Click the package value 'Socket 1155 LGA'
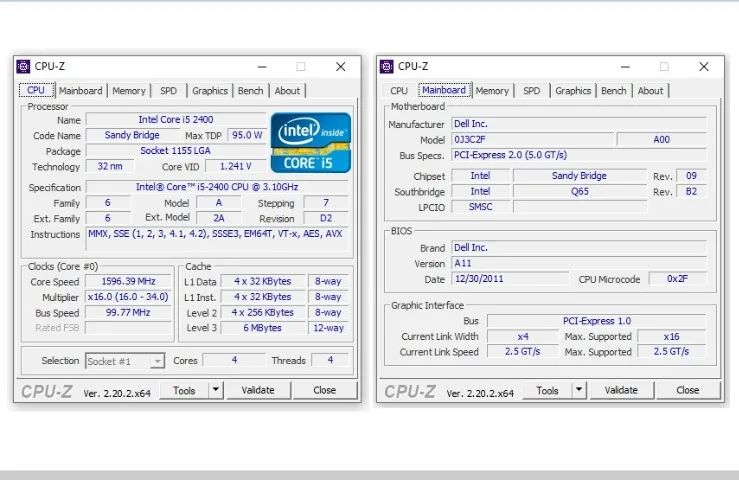 coord(176,151)
